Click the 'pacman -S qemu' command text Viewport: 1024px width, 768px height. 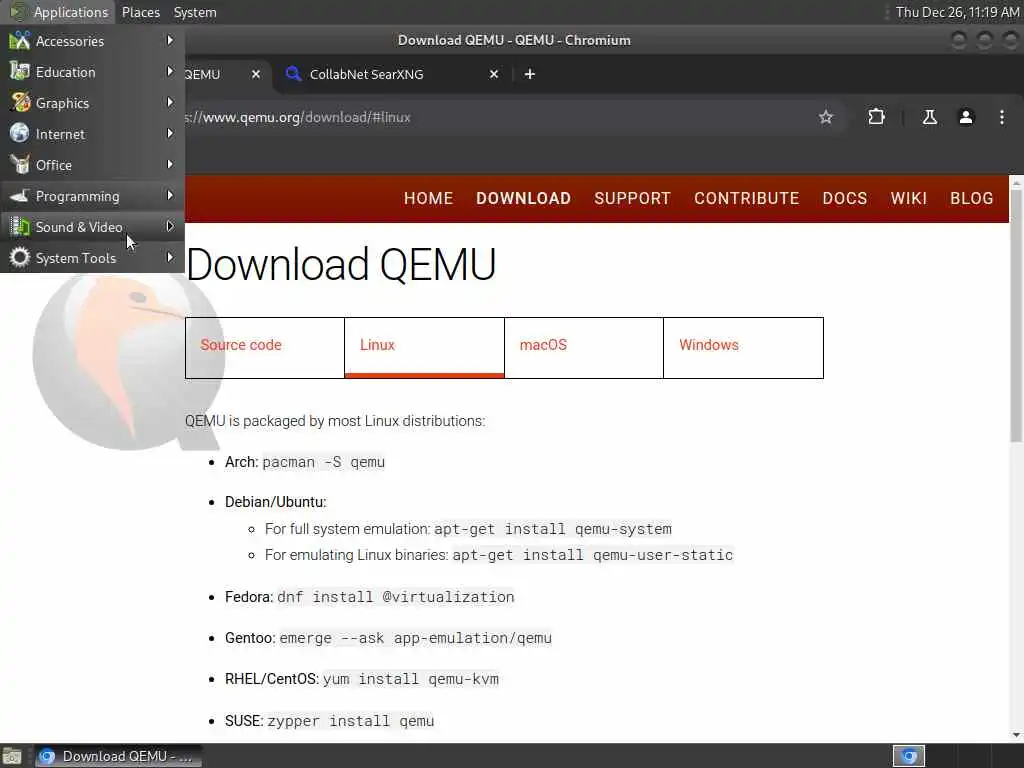pyautogui.click(x=324, y=462)
